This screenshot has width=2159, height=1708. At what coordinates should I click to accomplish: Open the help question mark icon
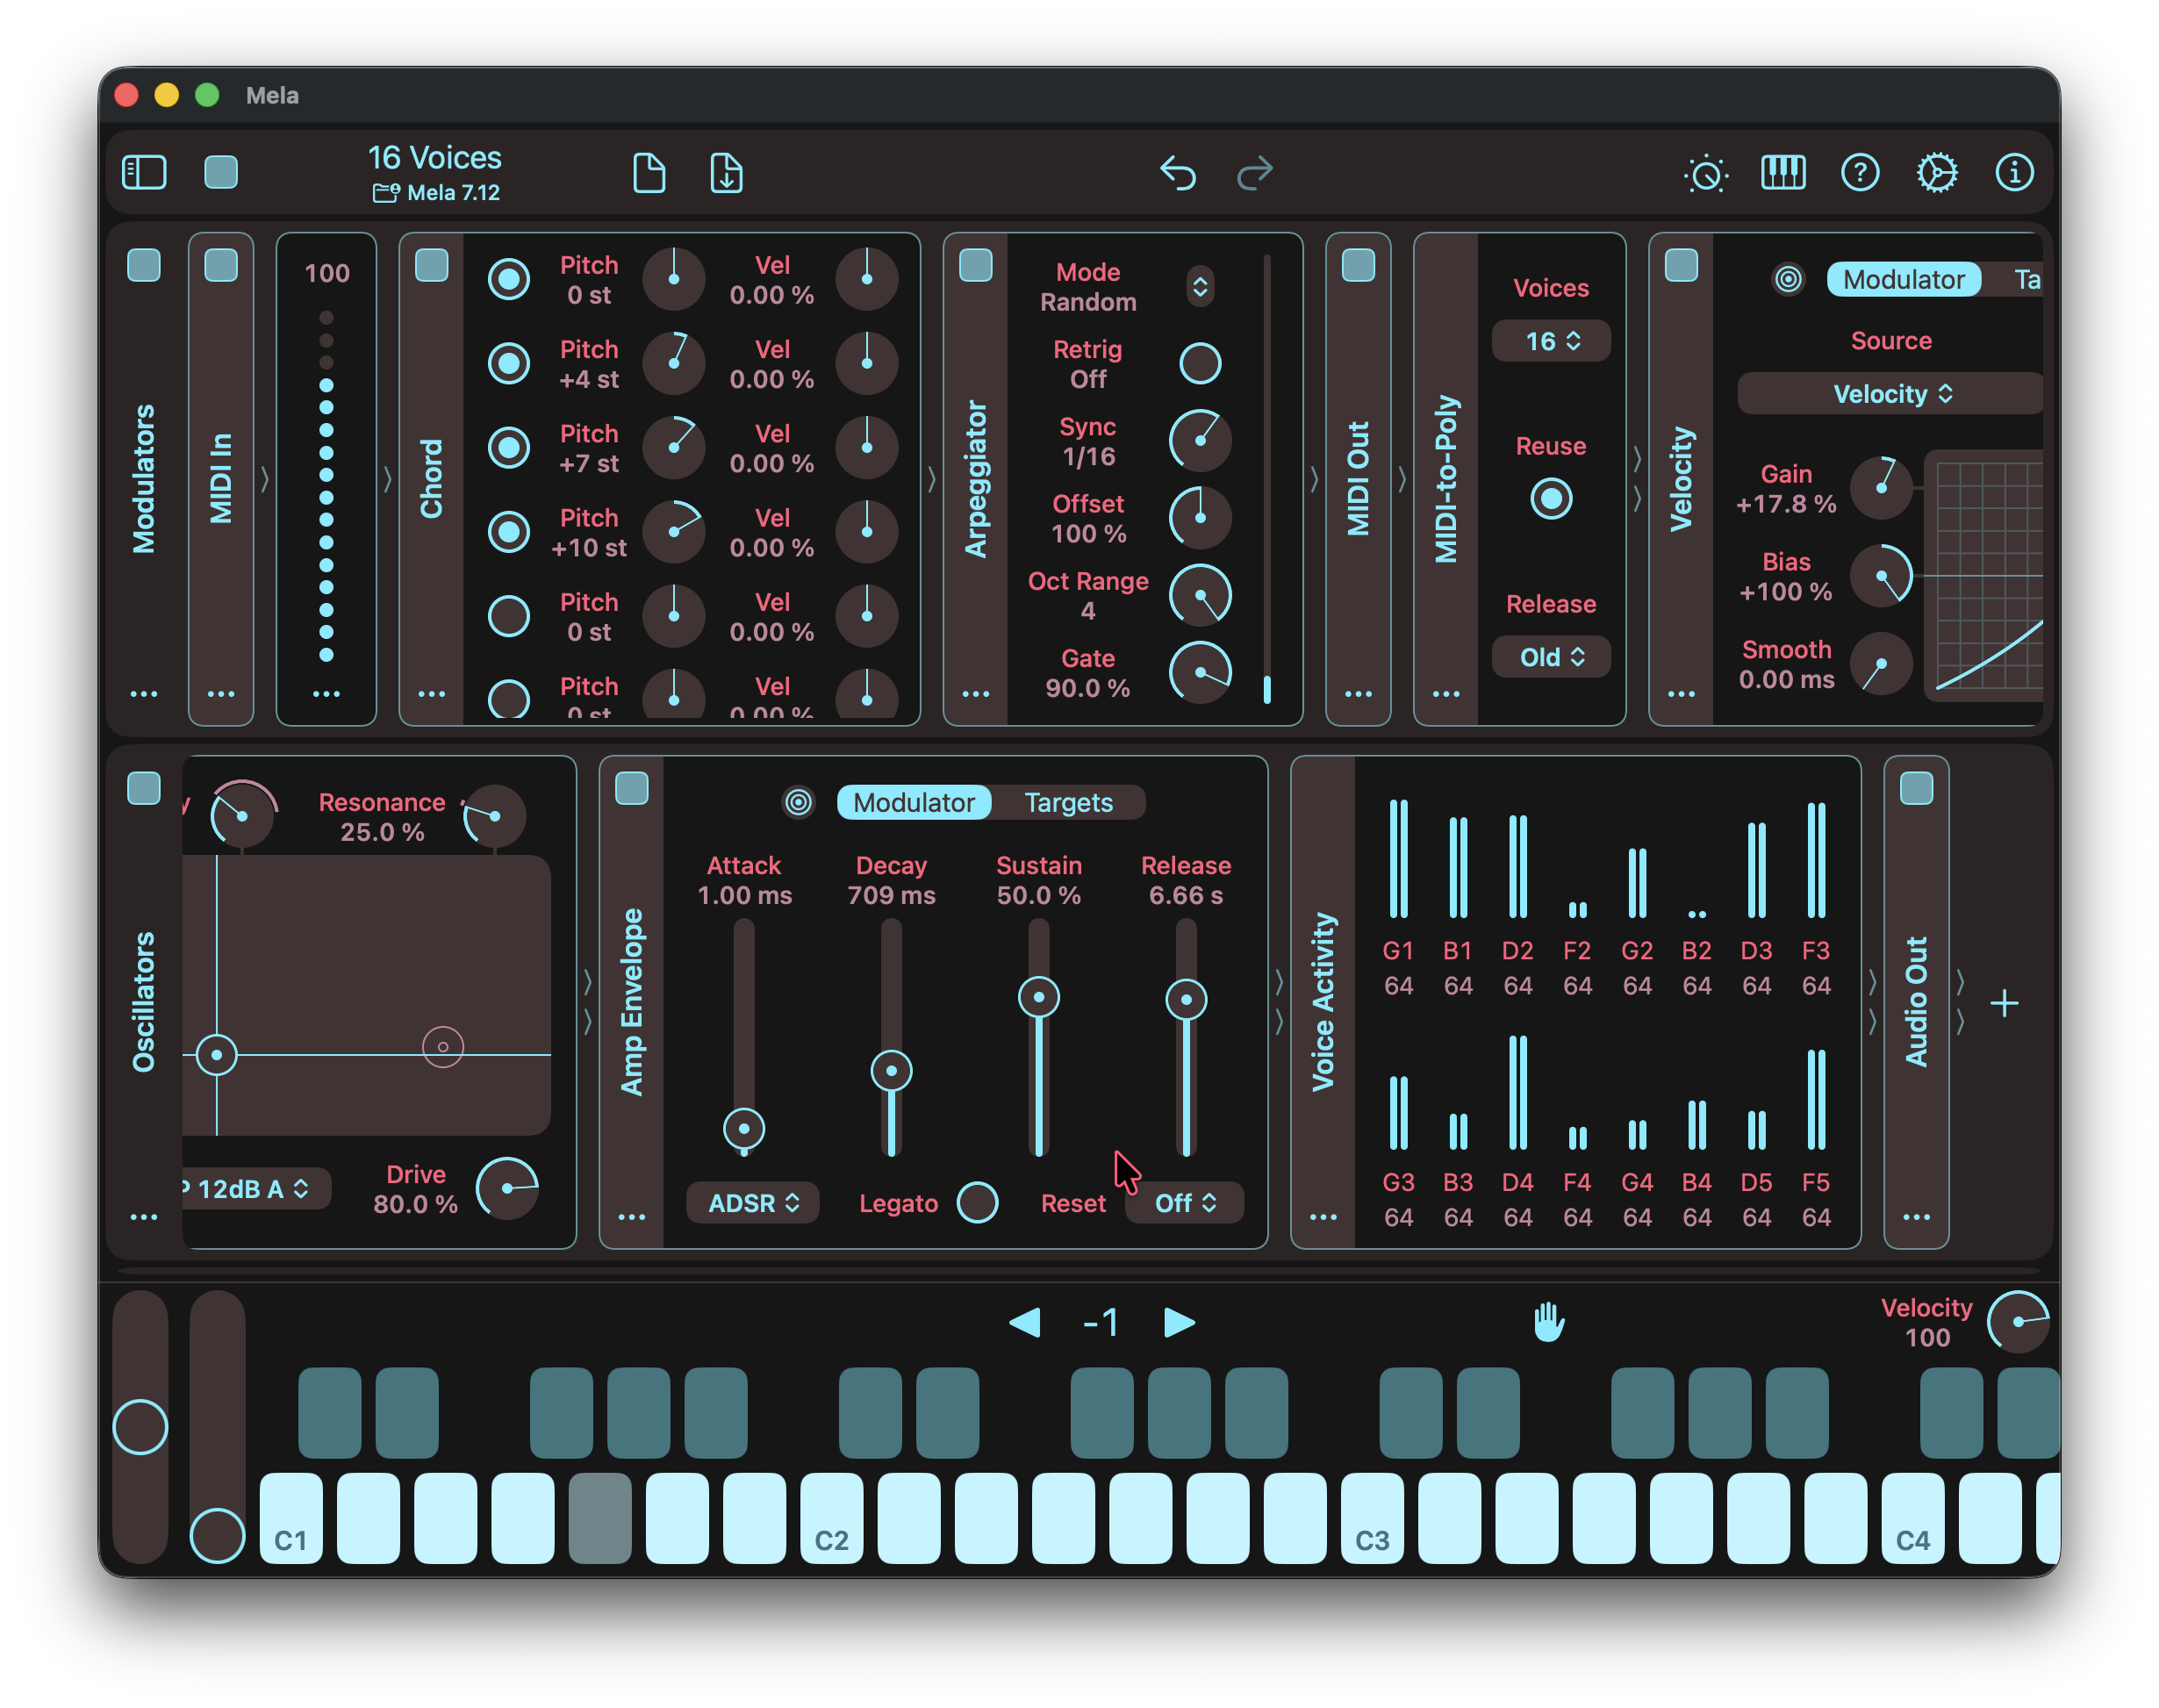point(1860,172)
